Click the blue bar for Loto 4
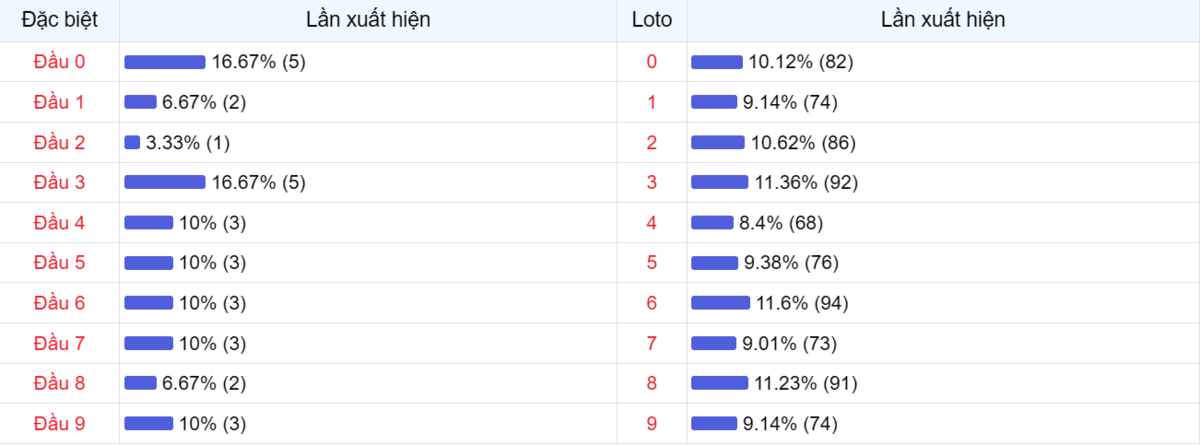This screenshot has width=1200, height=445. point(712,222)
